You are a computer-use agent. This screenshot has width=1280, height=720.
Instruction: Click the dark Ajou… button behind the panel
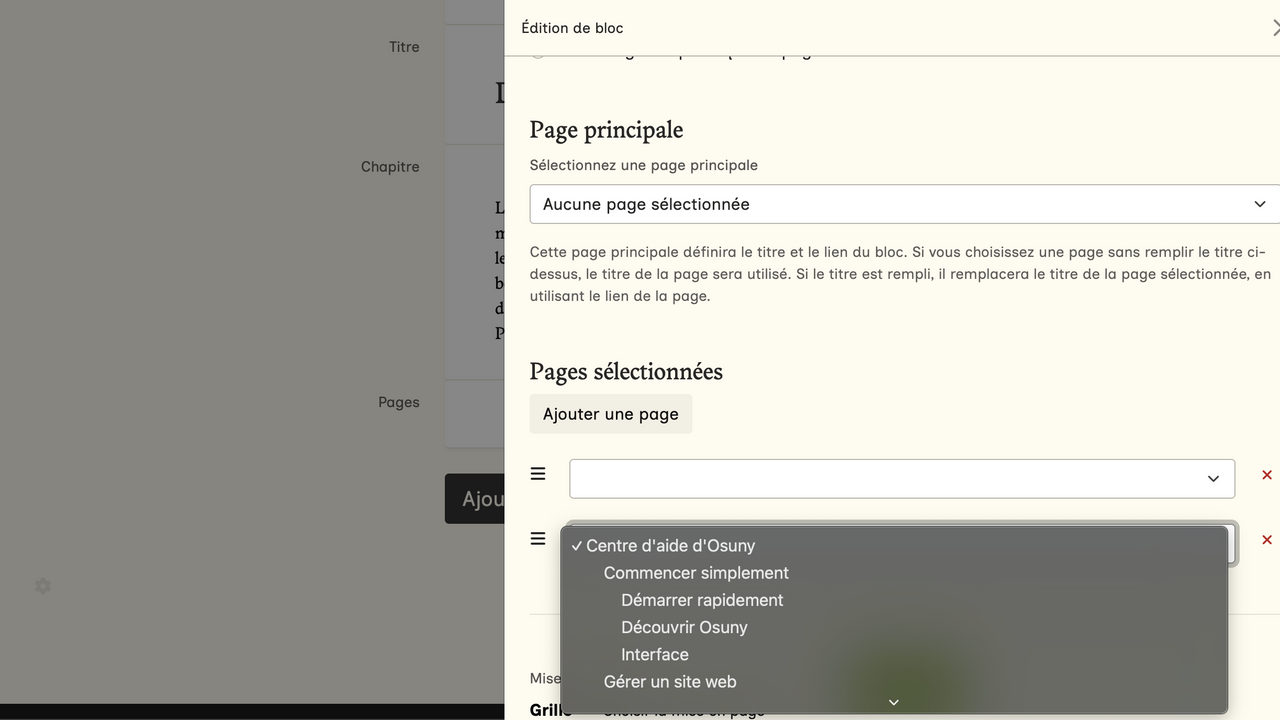(474, 499)
